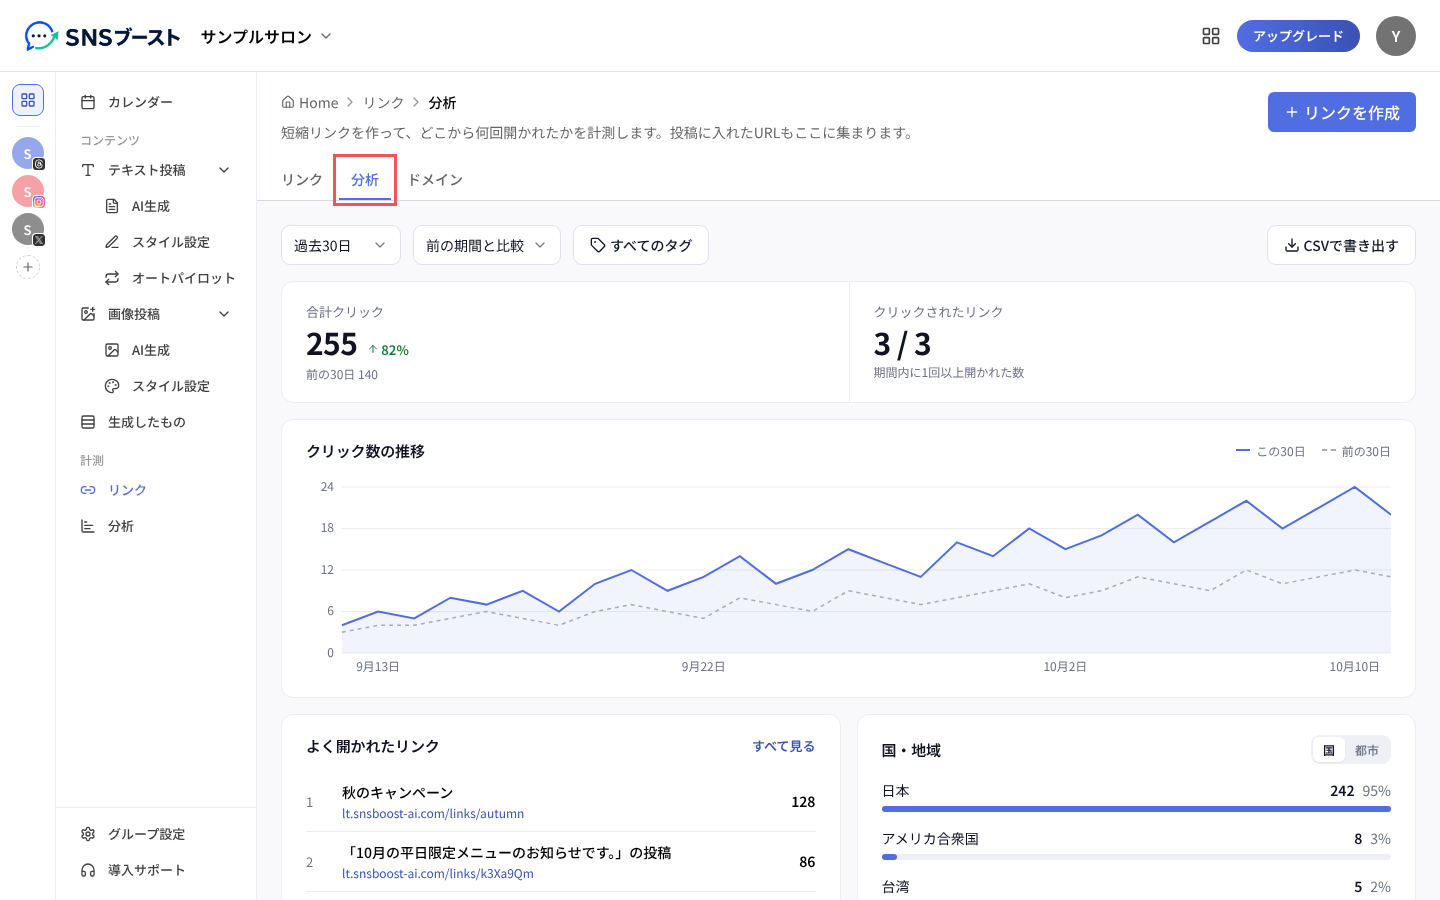The height and width of the screenshot is (900, 1440).
Task: Open リンク in sidebar
Action: pos(156,490)
